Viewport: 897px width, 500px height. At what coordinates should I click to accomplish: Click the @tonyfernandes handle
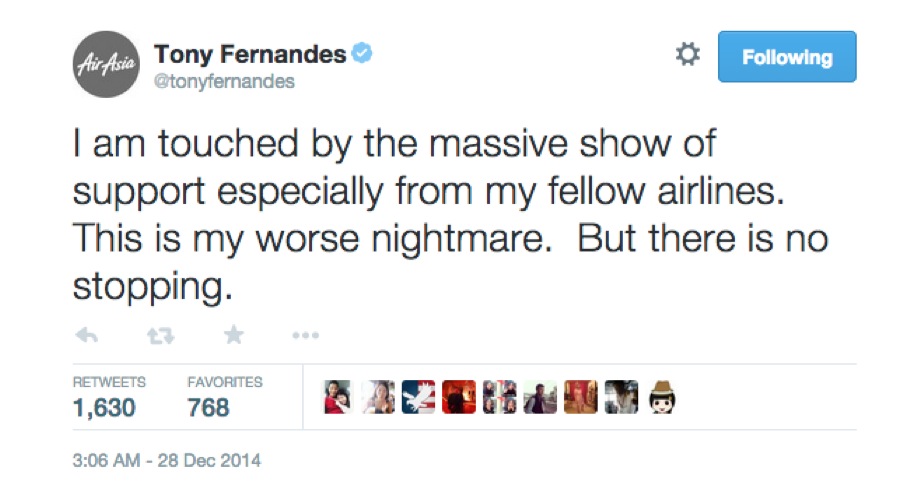224,81
